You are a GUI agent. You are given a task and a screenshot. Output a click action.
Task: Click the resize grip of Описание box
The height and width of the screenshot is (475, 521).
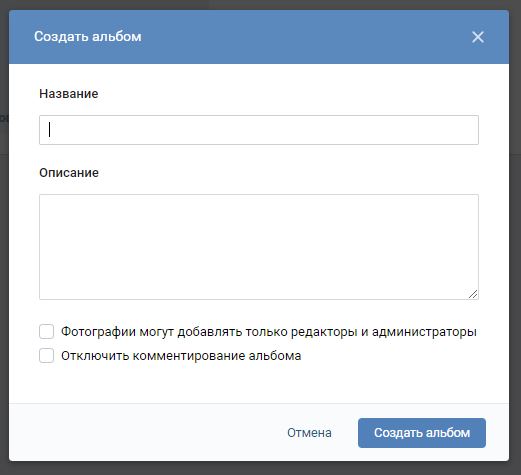473,294
